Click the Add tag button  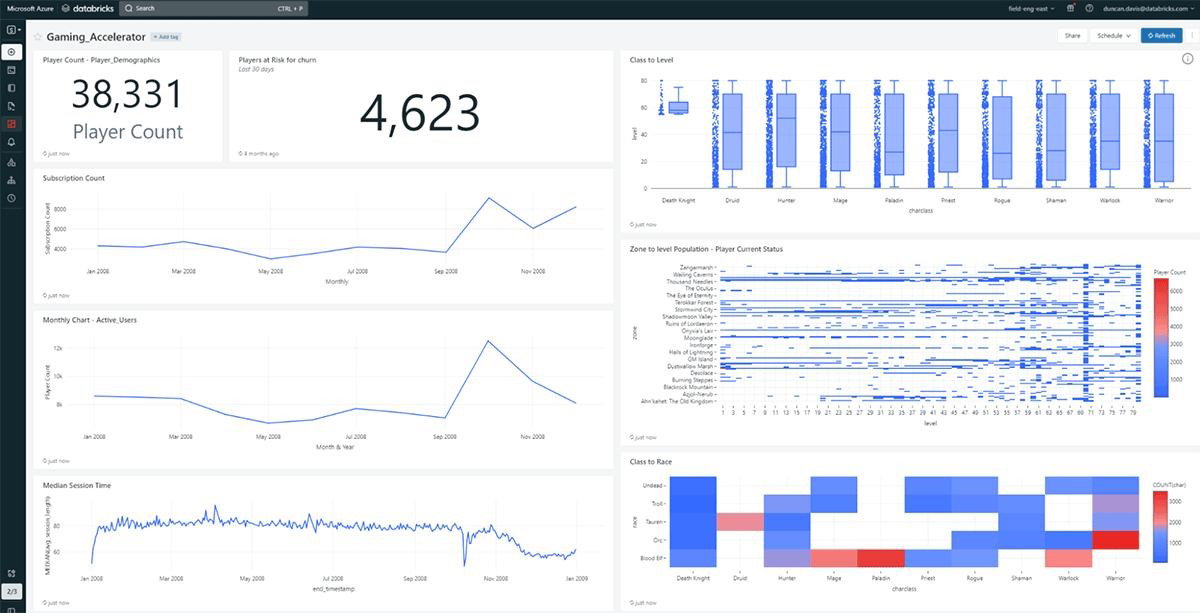click(166, 36)
